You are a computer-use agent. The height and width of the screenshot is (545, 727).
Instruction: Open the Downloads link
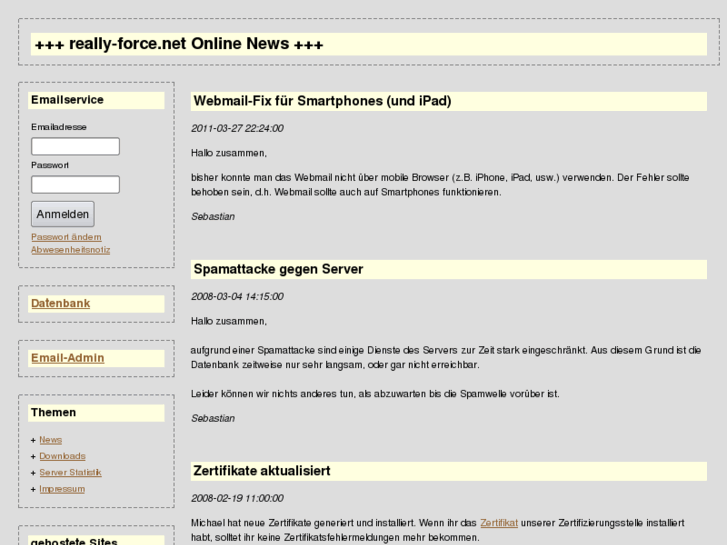click(63, 456)
